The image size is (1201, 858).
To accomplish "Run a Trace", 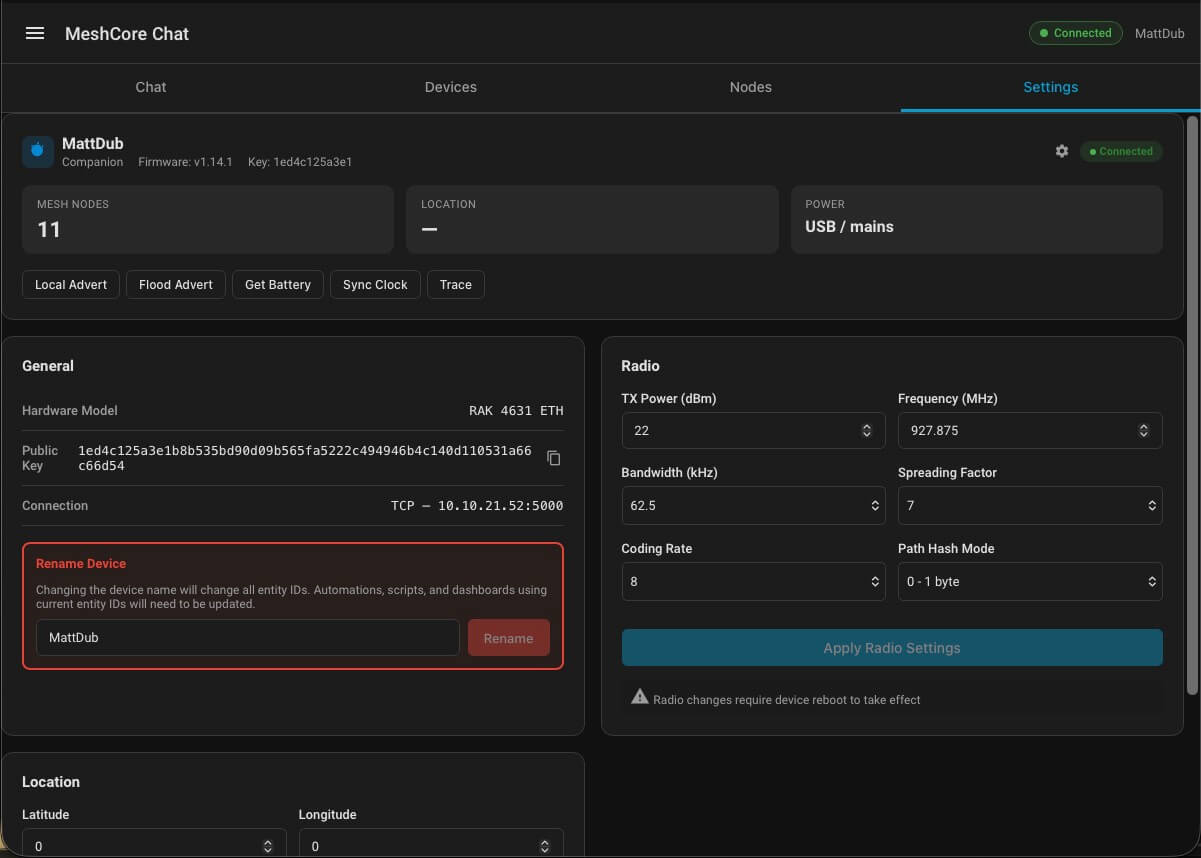I will coord(456,284).
